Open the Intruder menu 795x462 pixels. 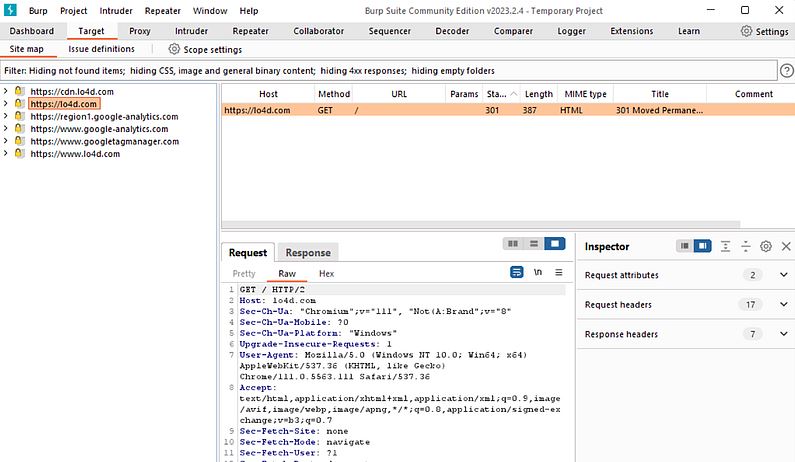click(x=116, y=11)
